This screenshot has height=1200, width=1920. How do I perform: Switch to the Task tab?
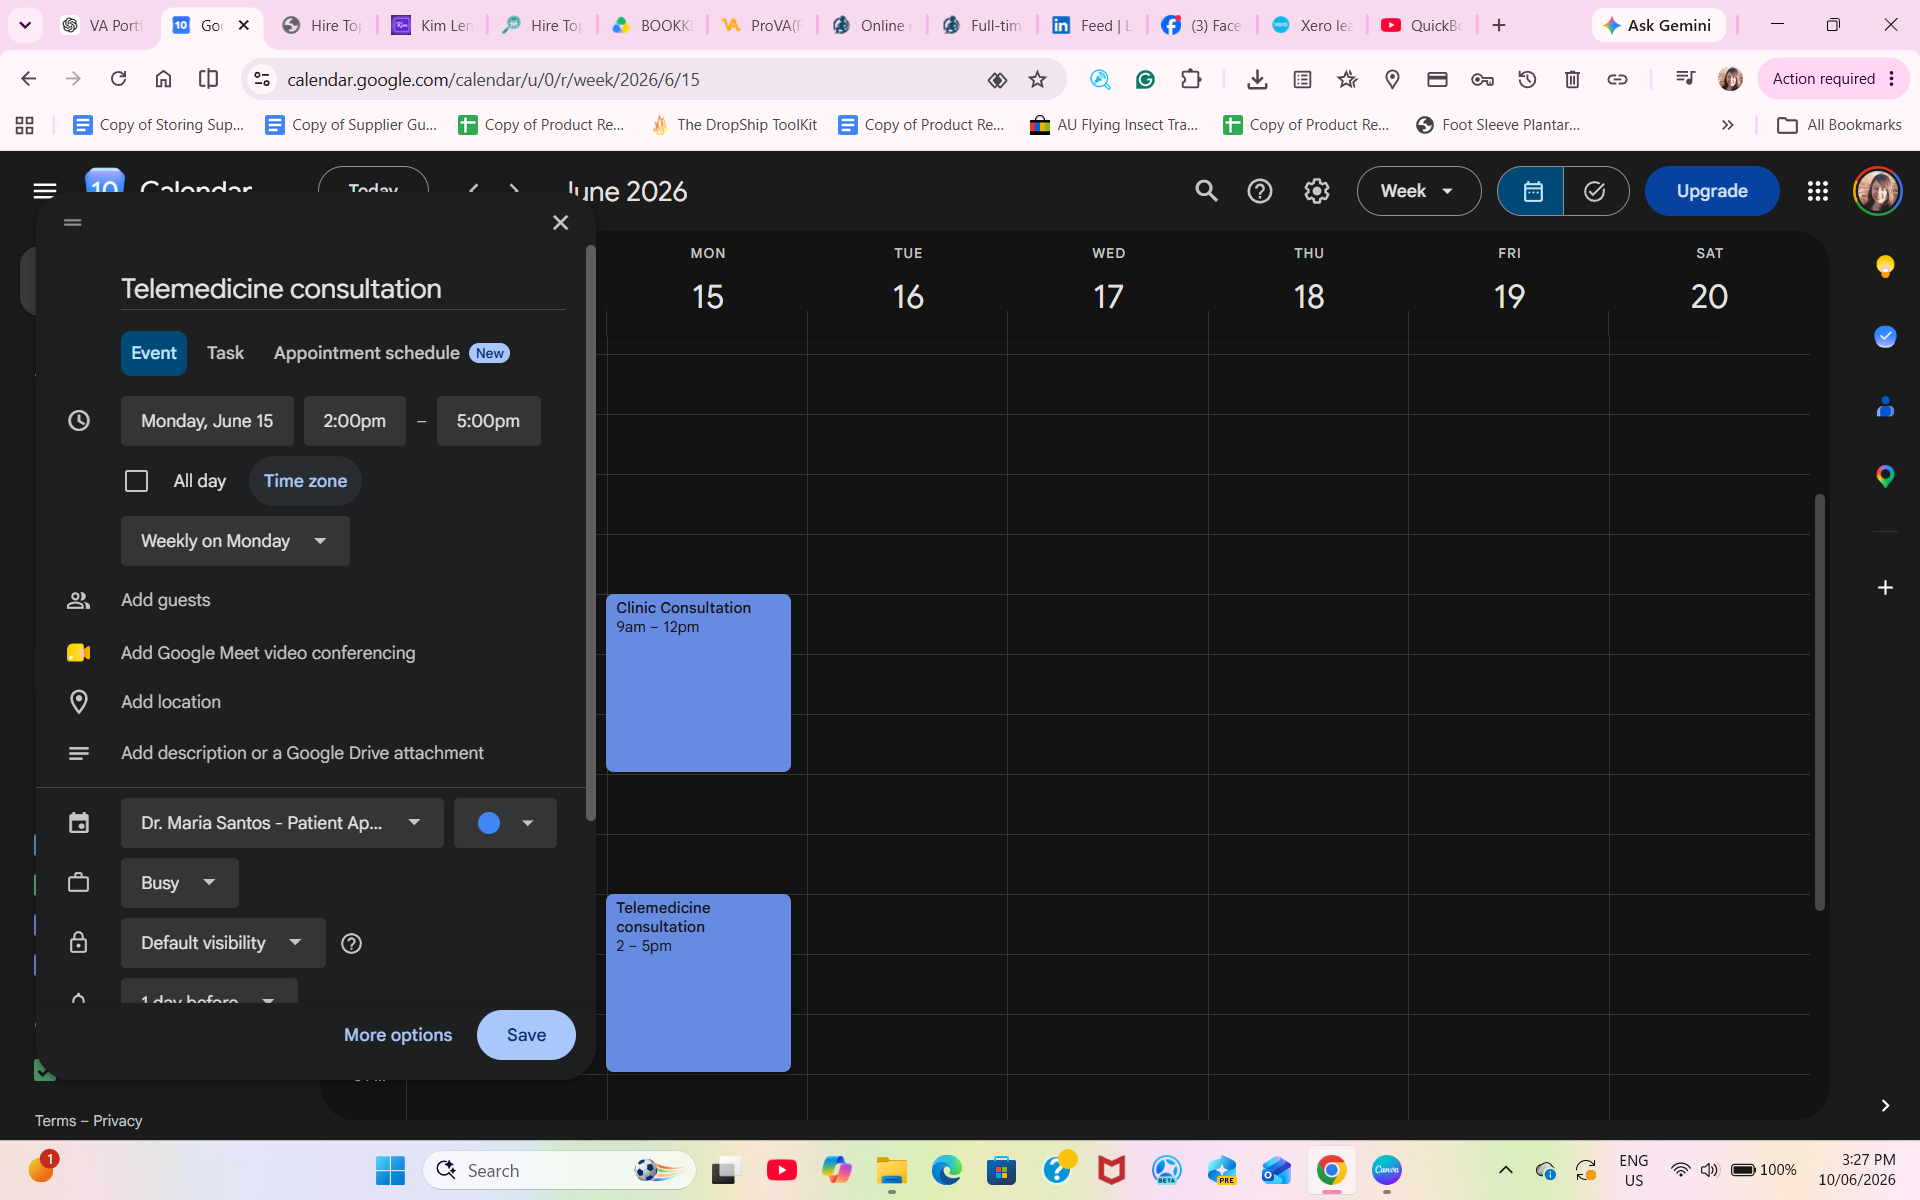tap(225, 353)
